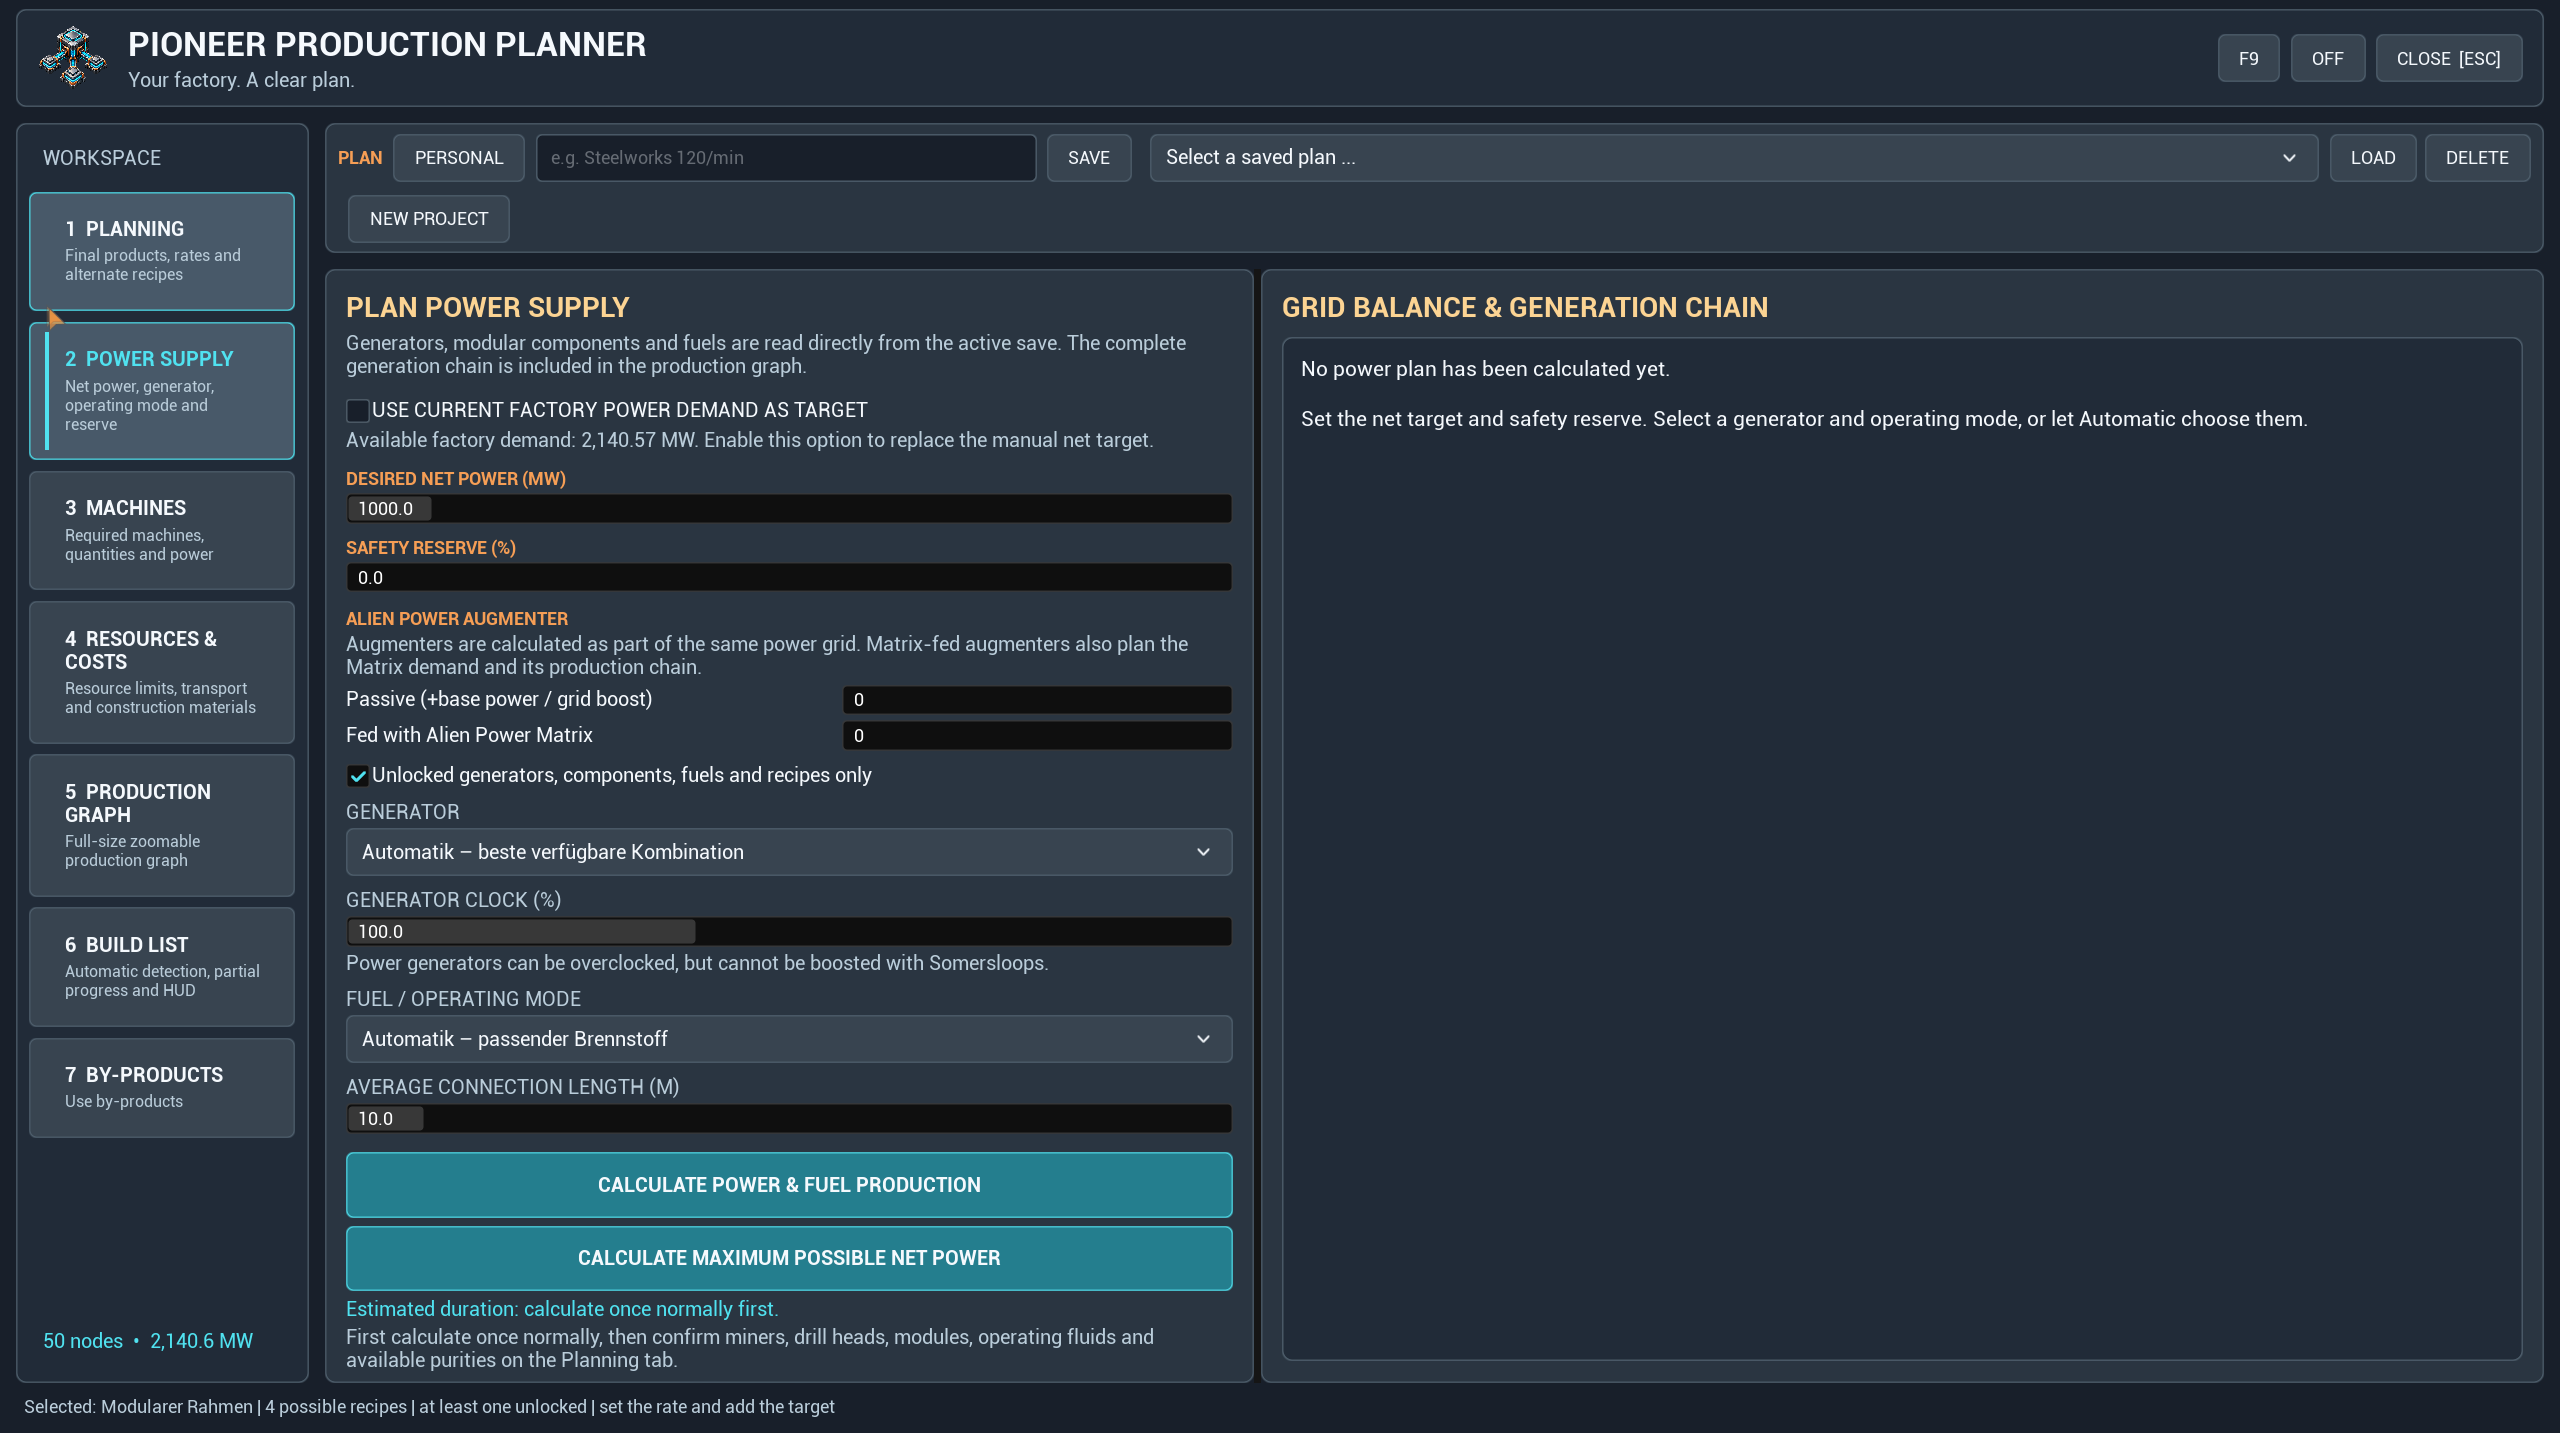Click the Pioneer Production Planner logo icon
2560x1433 pixels.
pos(72,57)
